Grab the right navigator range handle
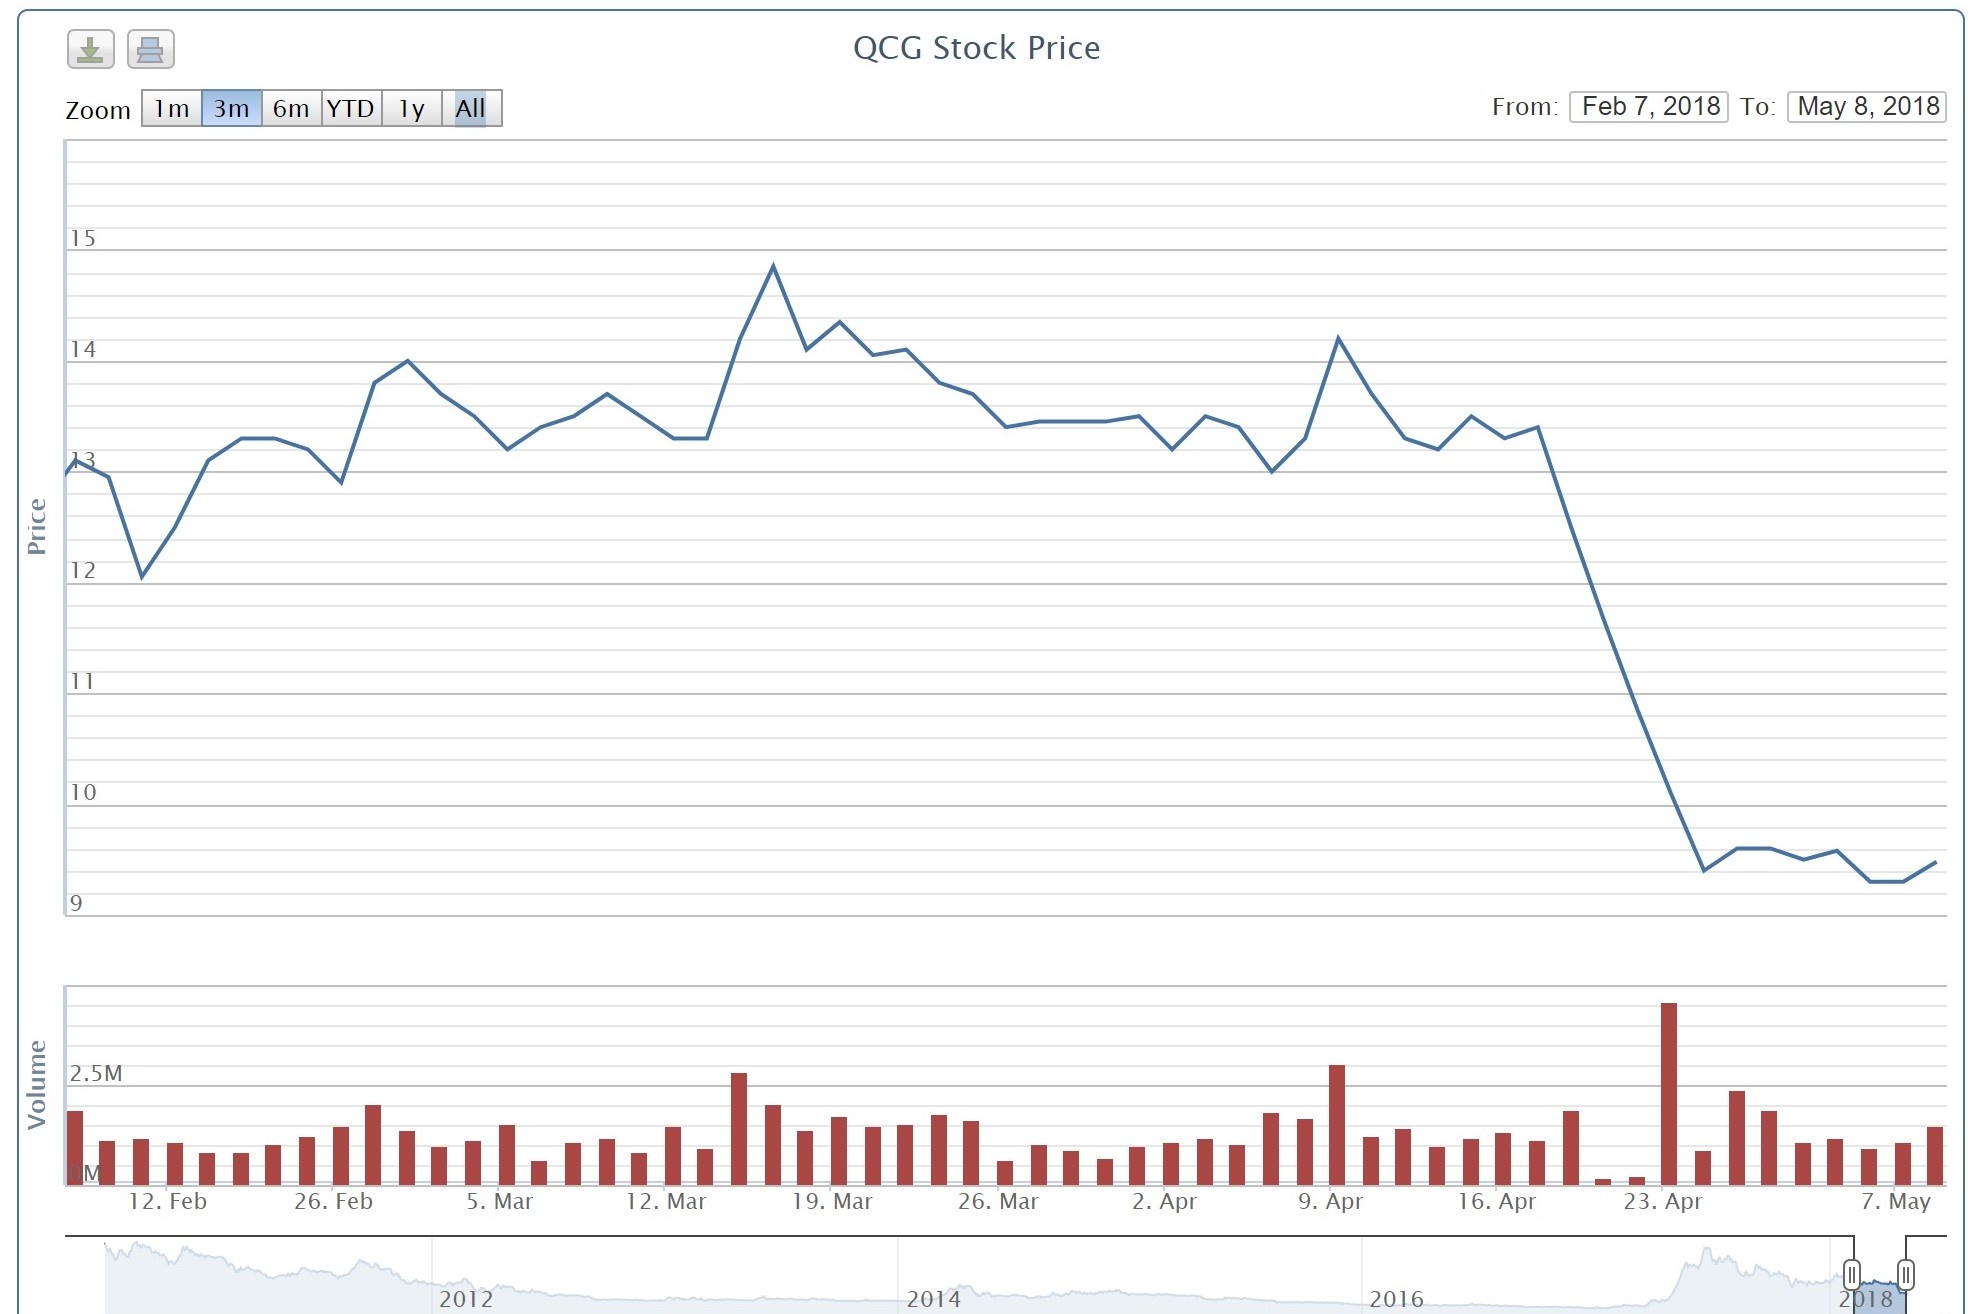 click(x=1906, y=1275)
